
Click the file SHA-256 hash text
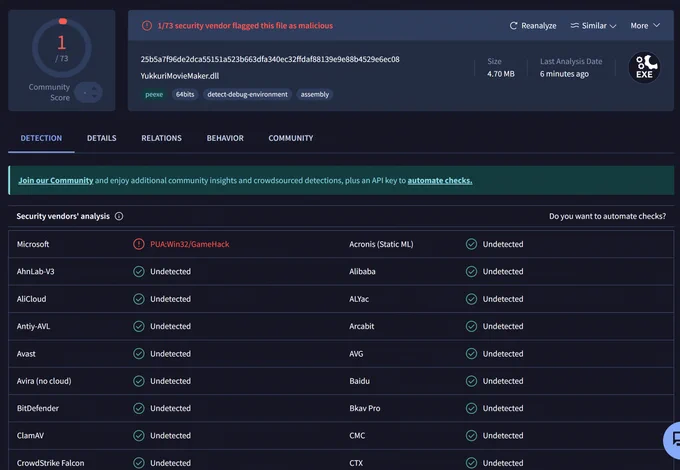tap(270, 59)
